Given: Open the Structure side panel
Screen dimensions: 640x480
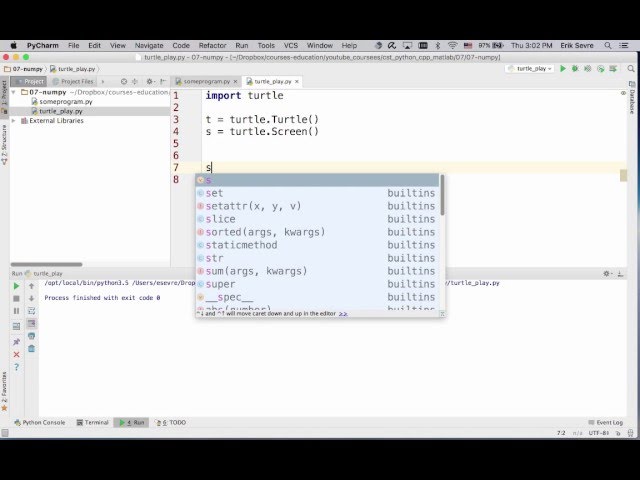Looking at the screenshot, I should (x=4, y=145).
